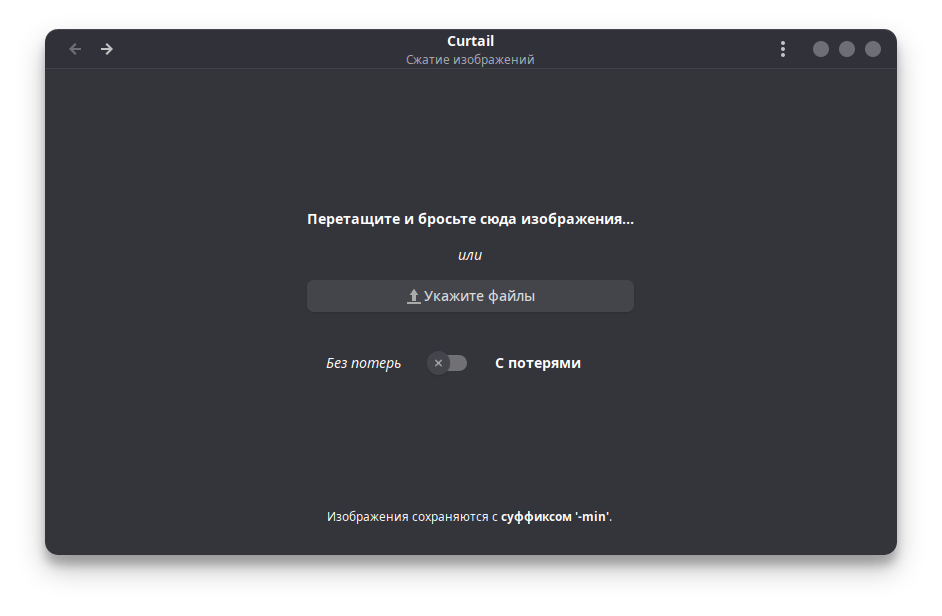Minimize the Curtail window

coord(821,49)
